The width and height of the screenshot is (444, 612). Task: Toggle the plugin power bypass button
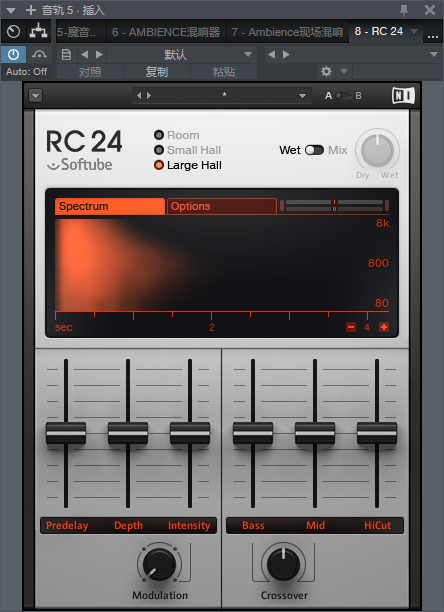pyautogui.click(x=13, y=54)
